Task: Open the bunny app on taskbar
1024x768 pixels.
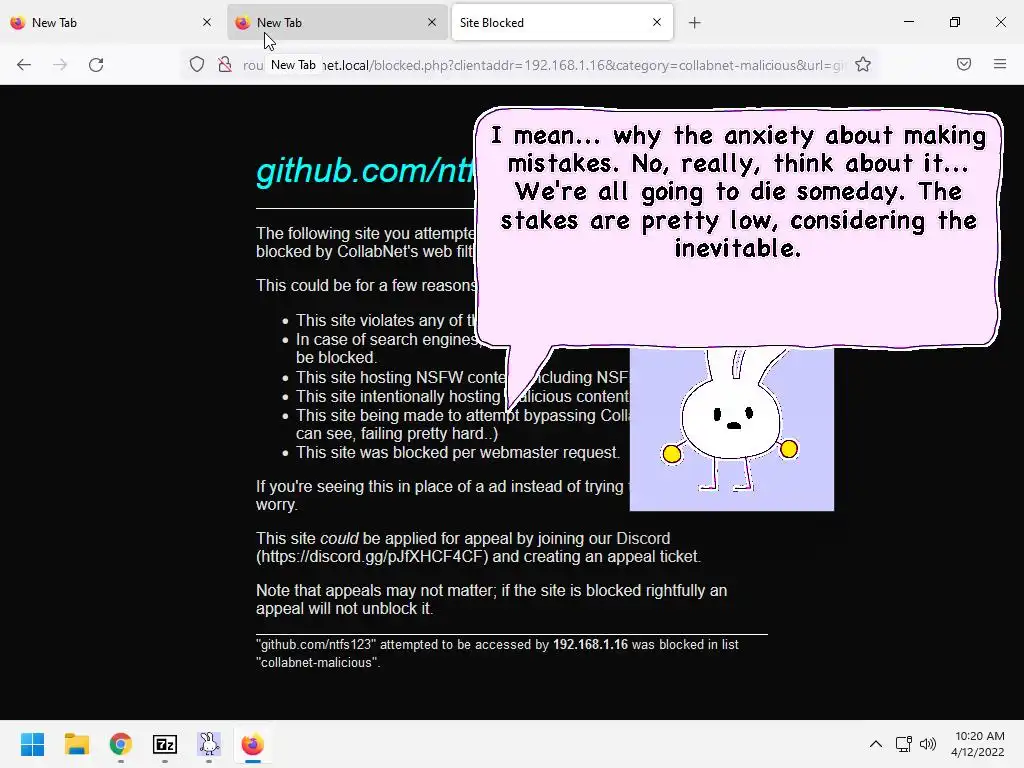Action: click(209, 744)
